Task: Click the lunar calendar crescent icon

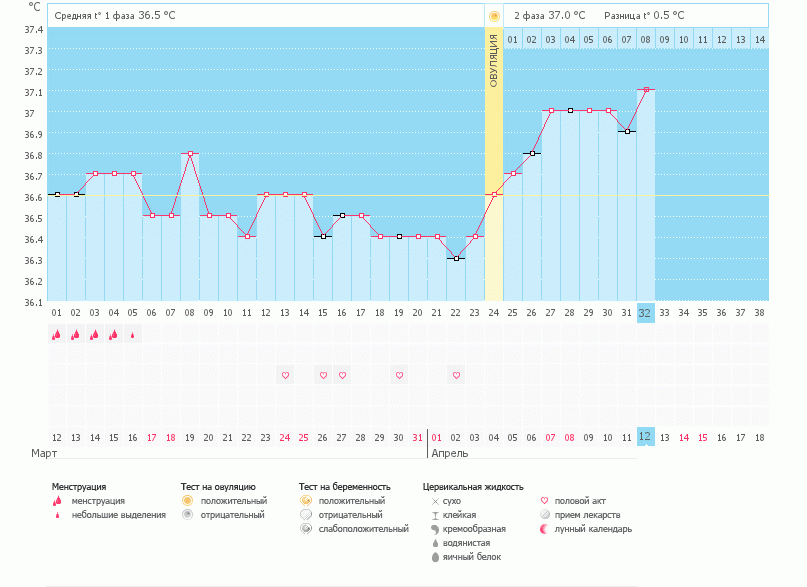Action: point(544,529)
